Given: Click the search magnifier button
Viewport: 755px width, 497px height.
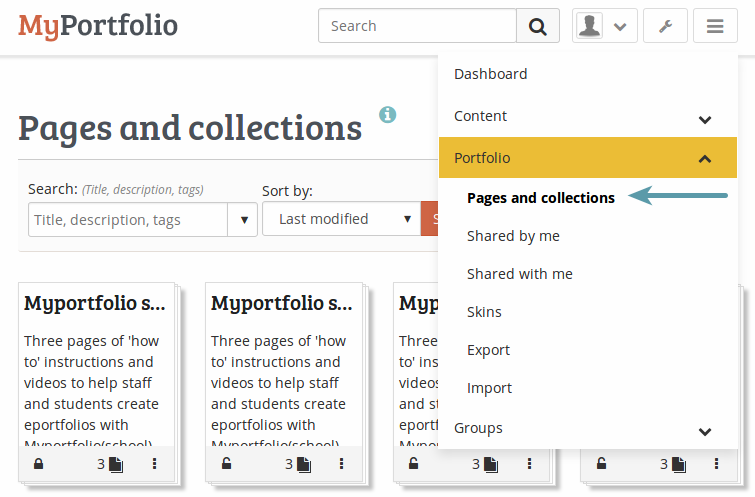Looking at the screenshot, I should (x=537, y=26).
